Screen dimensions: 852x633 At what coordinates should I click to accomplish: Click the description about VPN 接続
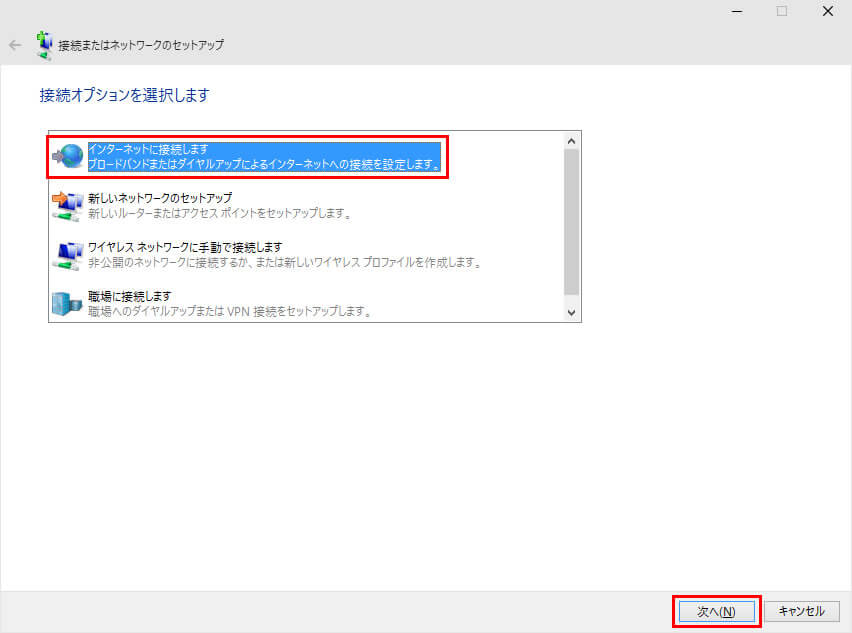[229, 311]
